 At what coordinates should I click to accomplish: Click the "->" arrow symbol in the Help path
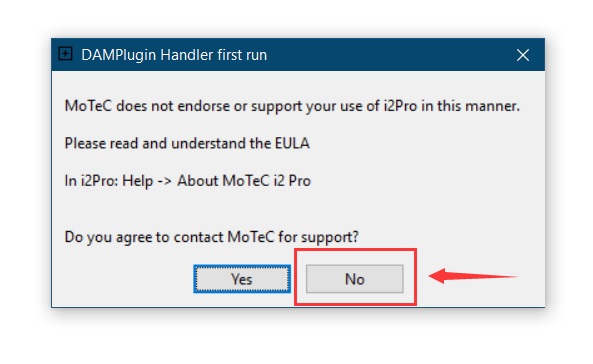click(x=165, y=181)
